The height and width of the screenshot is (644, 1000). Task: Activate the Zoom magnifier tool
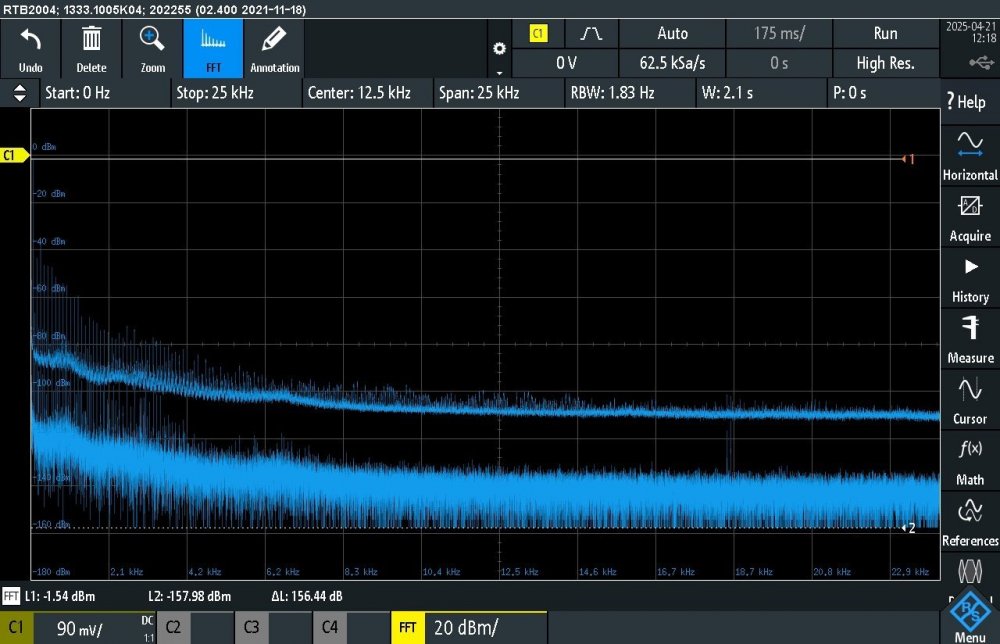point(152,41)
